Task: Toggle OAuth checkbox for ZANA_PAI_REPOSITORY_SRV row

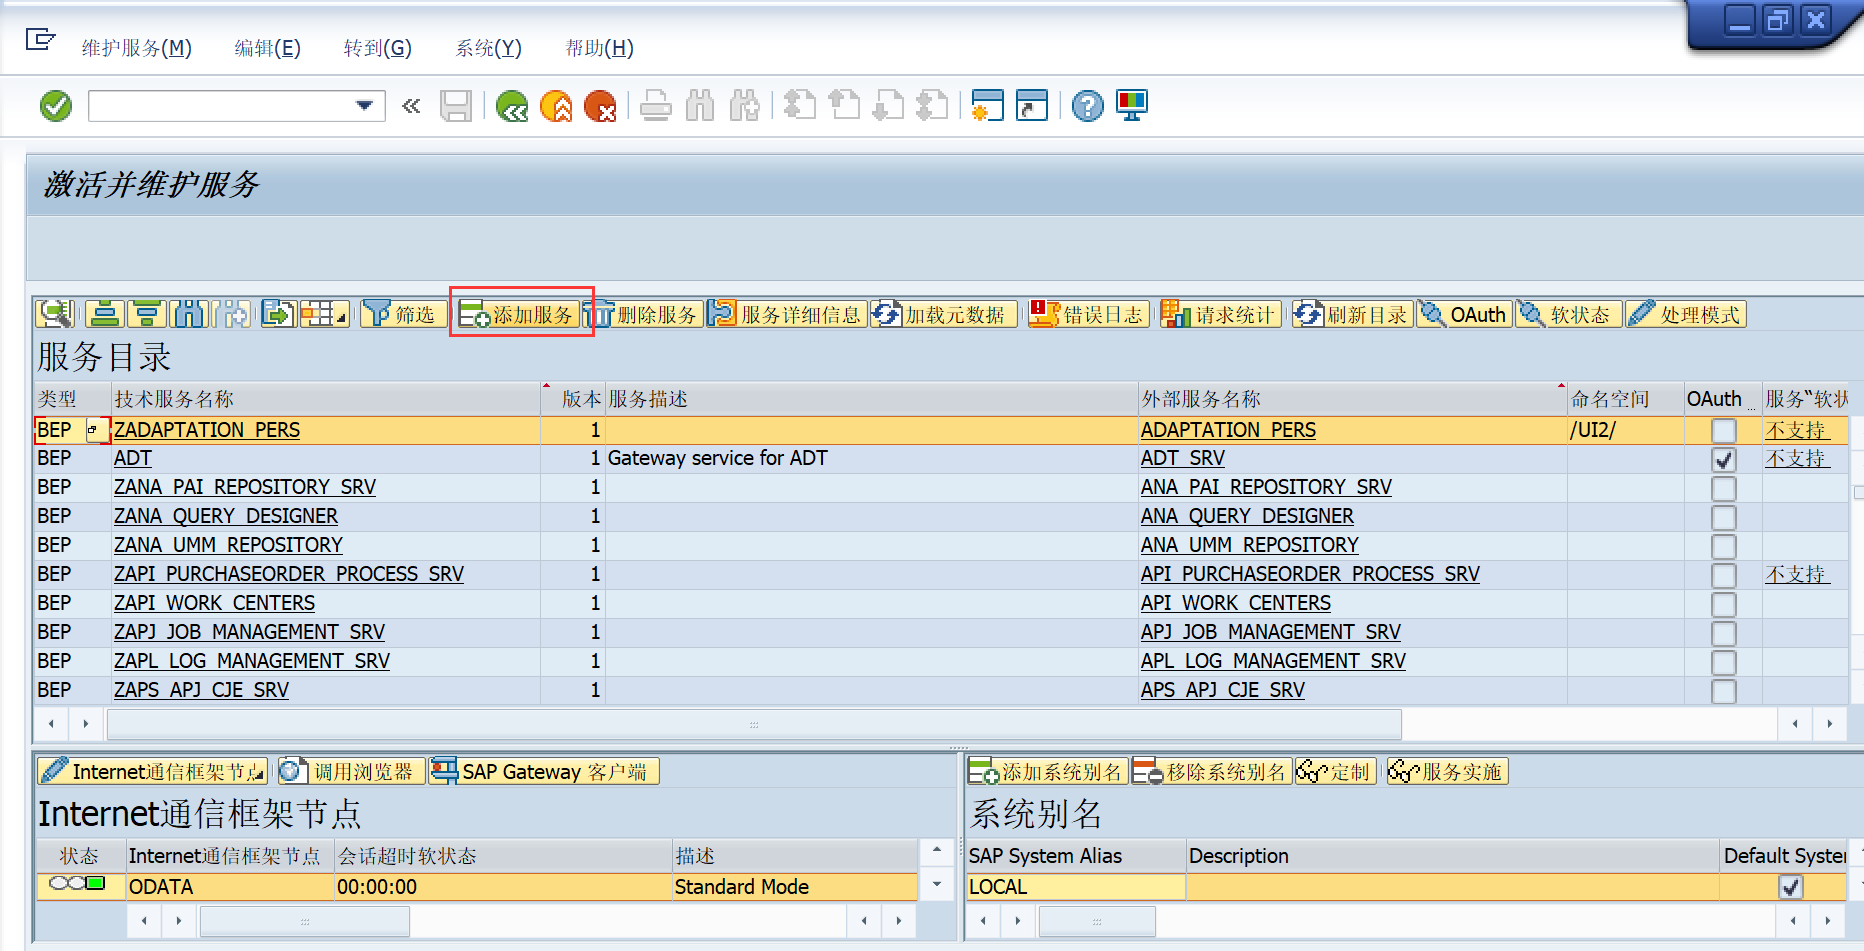Action: [1723, 489]
